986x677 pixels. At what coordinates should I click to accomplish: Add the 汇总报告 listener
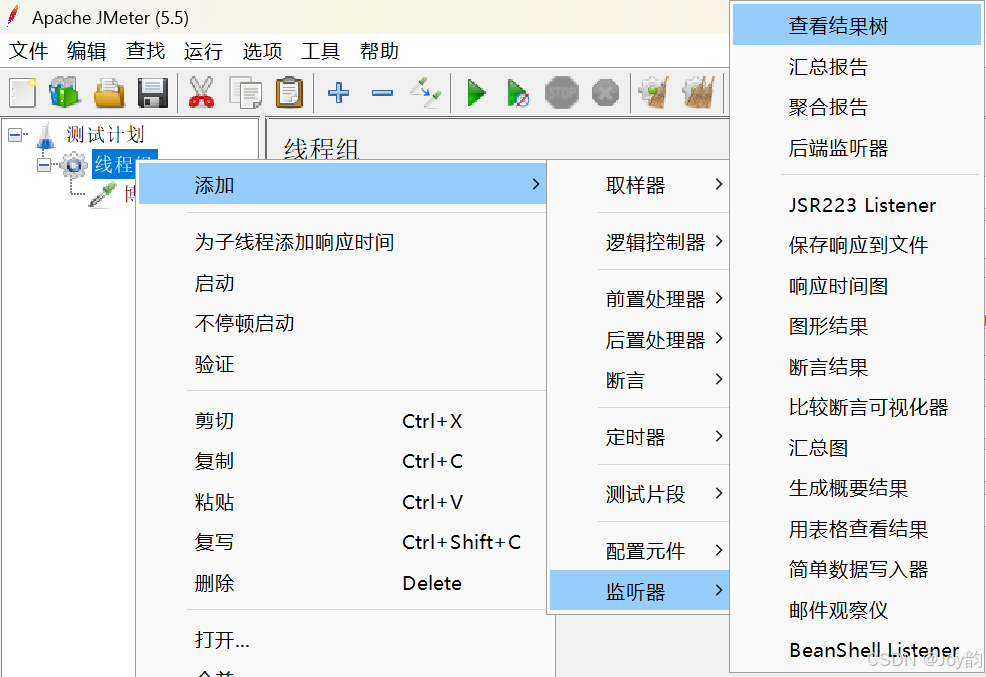[x=857, y=67]
